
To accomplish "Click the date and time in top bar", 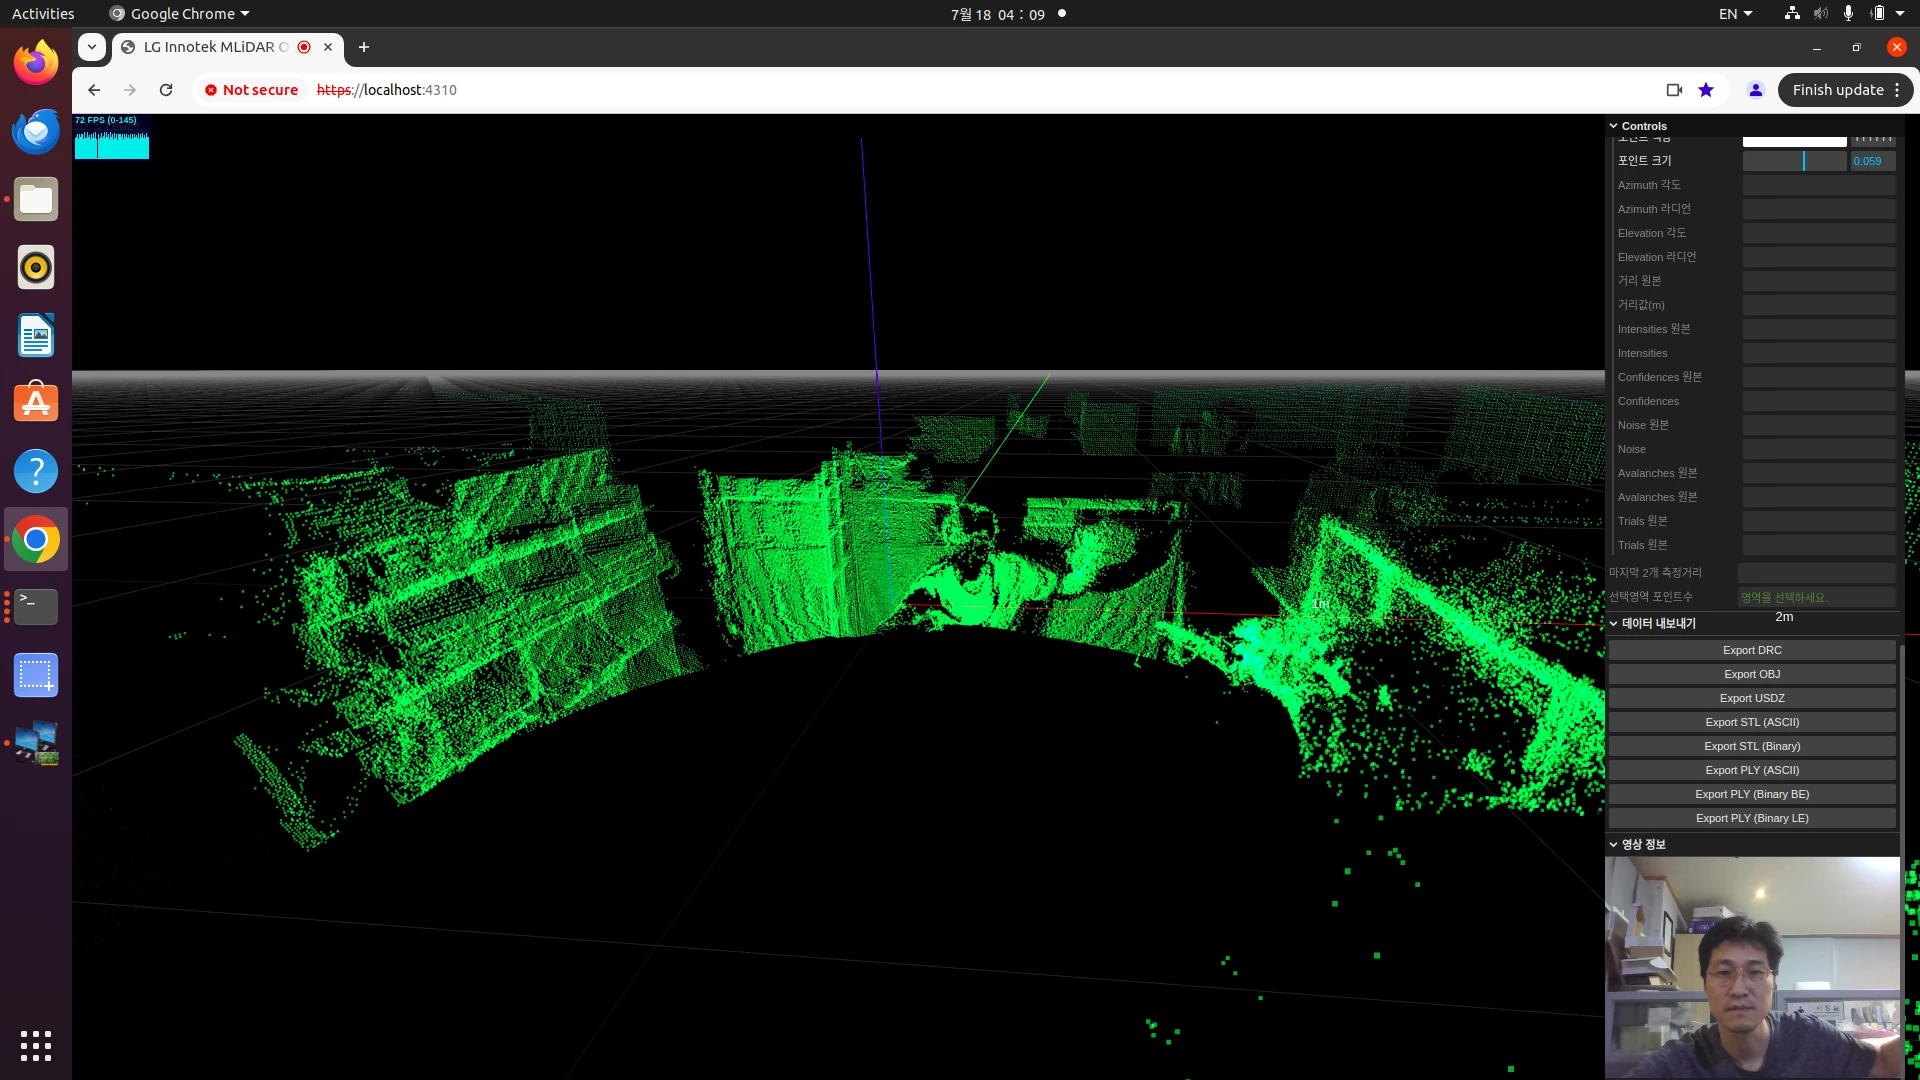I will 998,14.
